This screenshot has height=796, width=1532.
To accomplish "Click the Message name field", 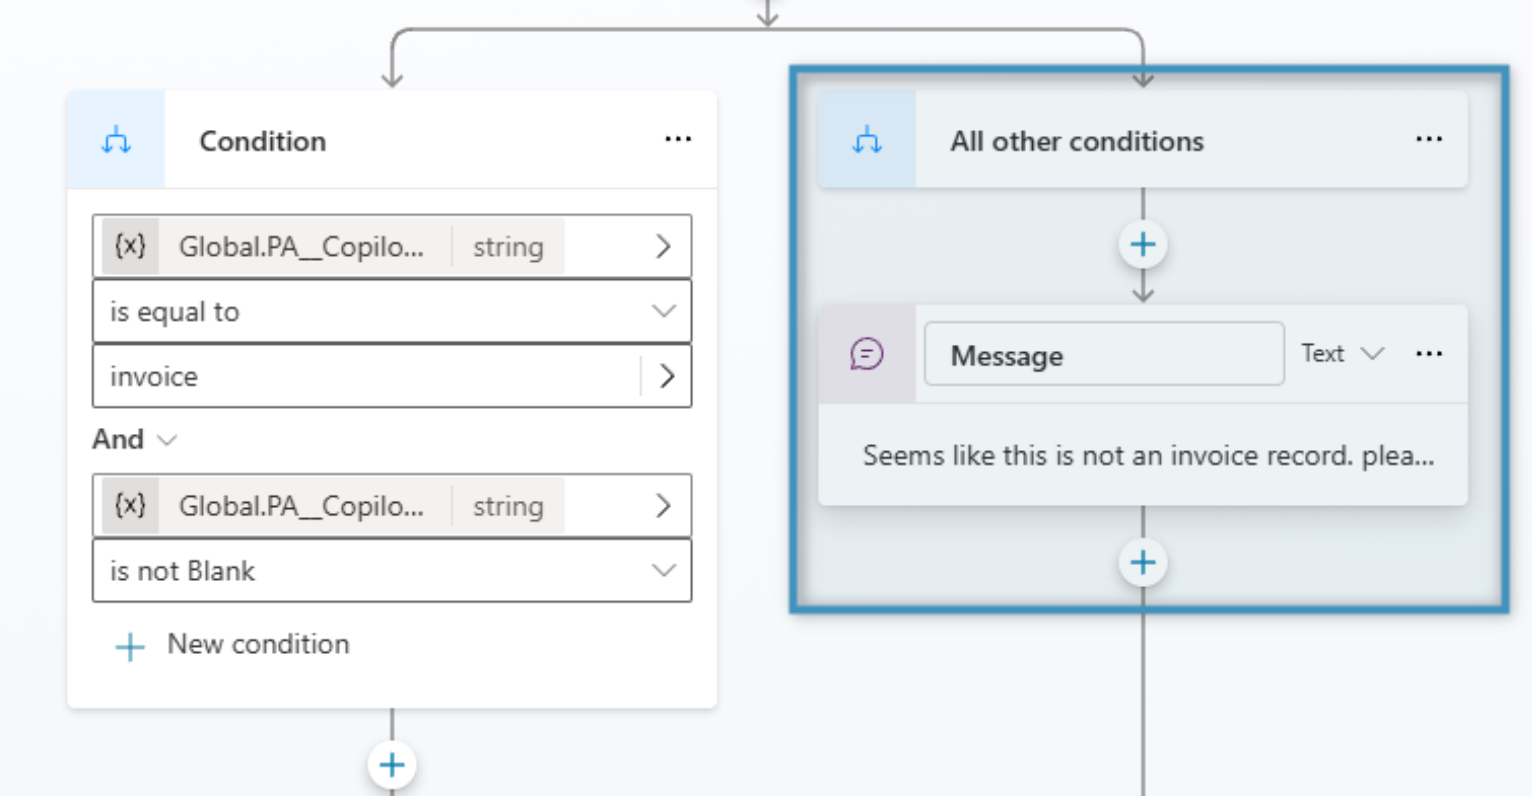I will click(x=1104, y=354).
